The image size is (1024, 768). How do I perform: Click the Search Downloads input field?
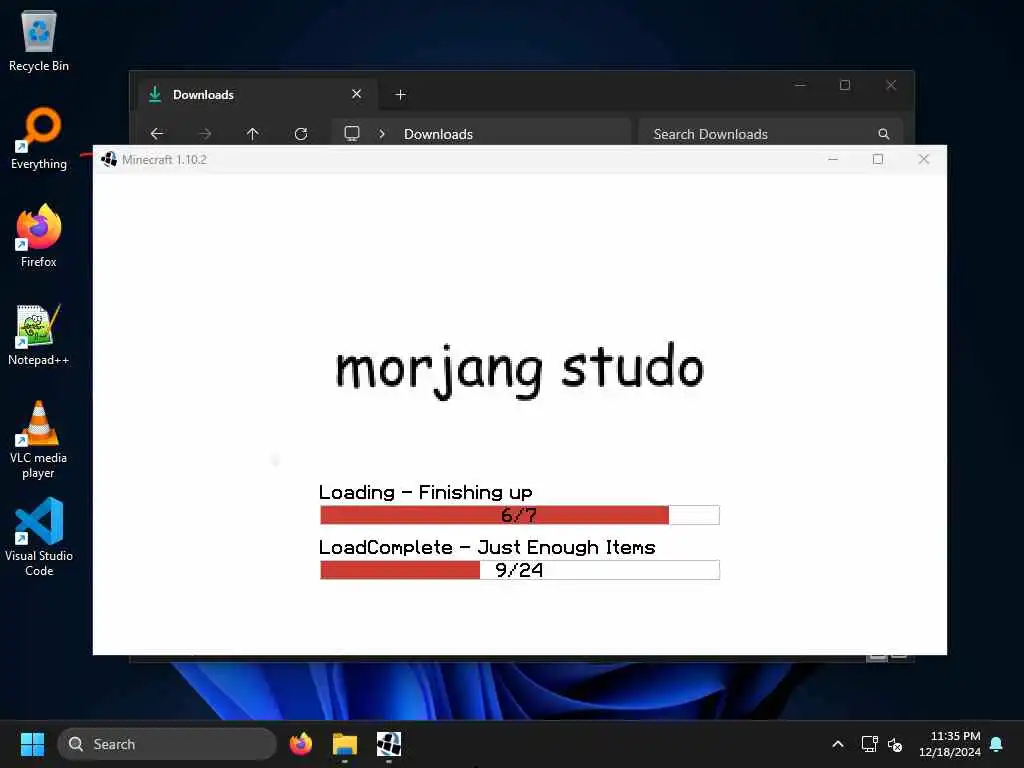[x=771, y=134]
